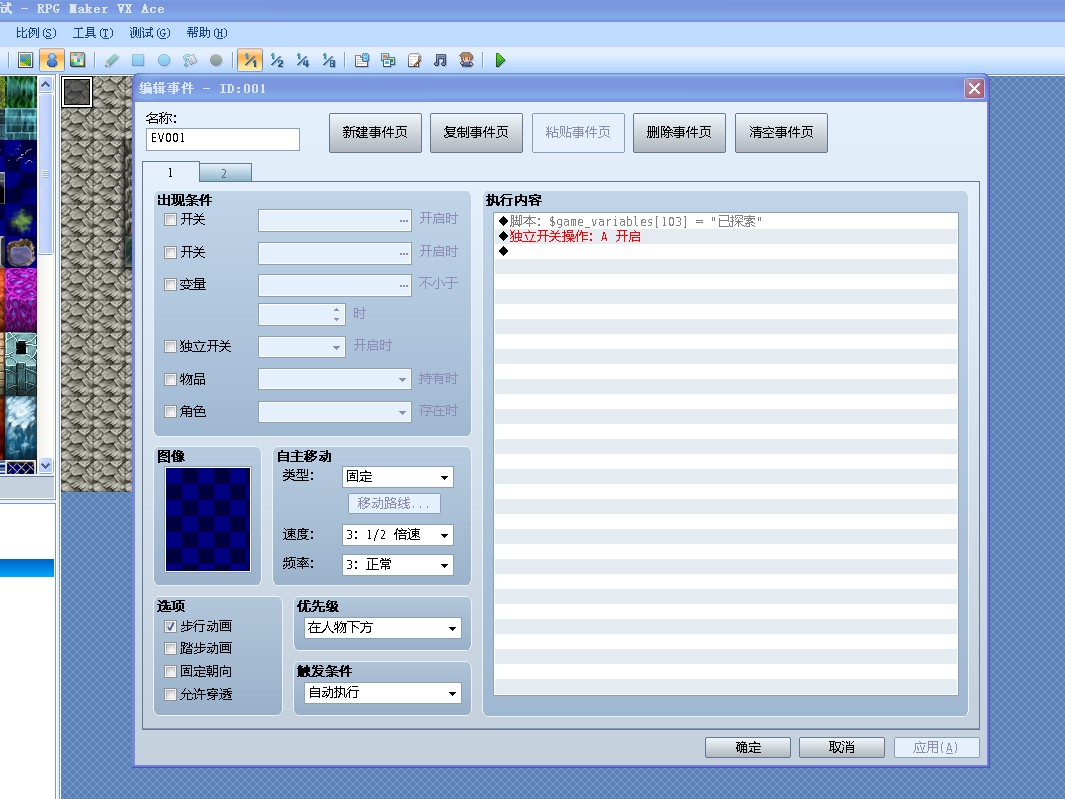The image size is (1065, 799).
Task: Open the character generator icon
Action: pos(466,60)
